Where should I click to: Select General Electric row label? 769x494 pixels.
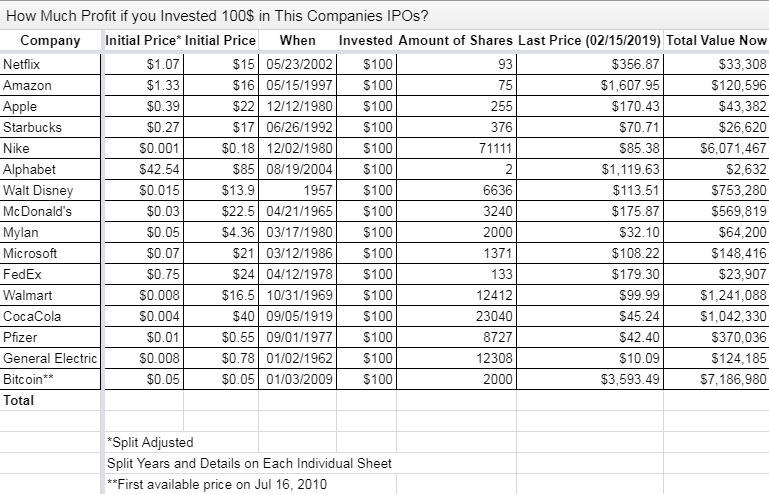pos(50,358)
